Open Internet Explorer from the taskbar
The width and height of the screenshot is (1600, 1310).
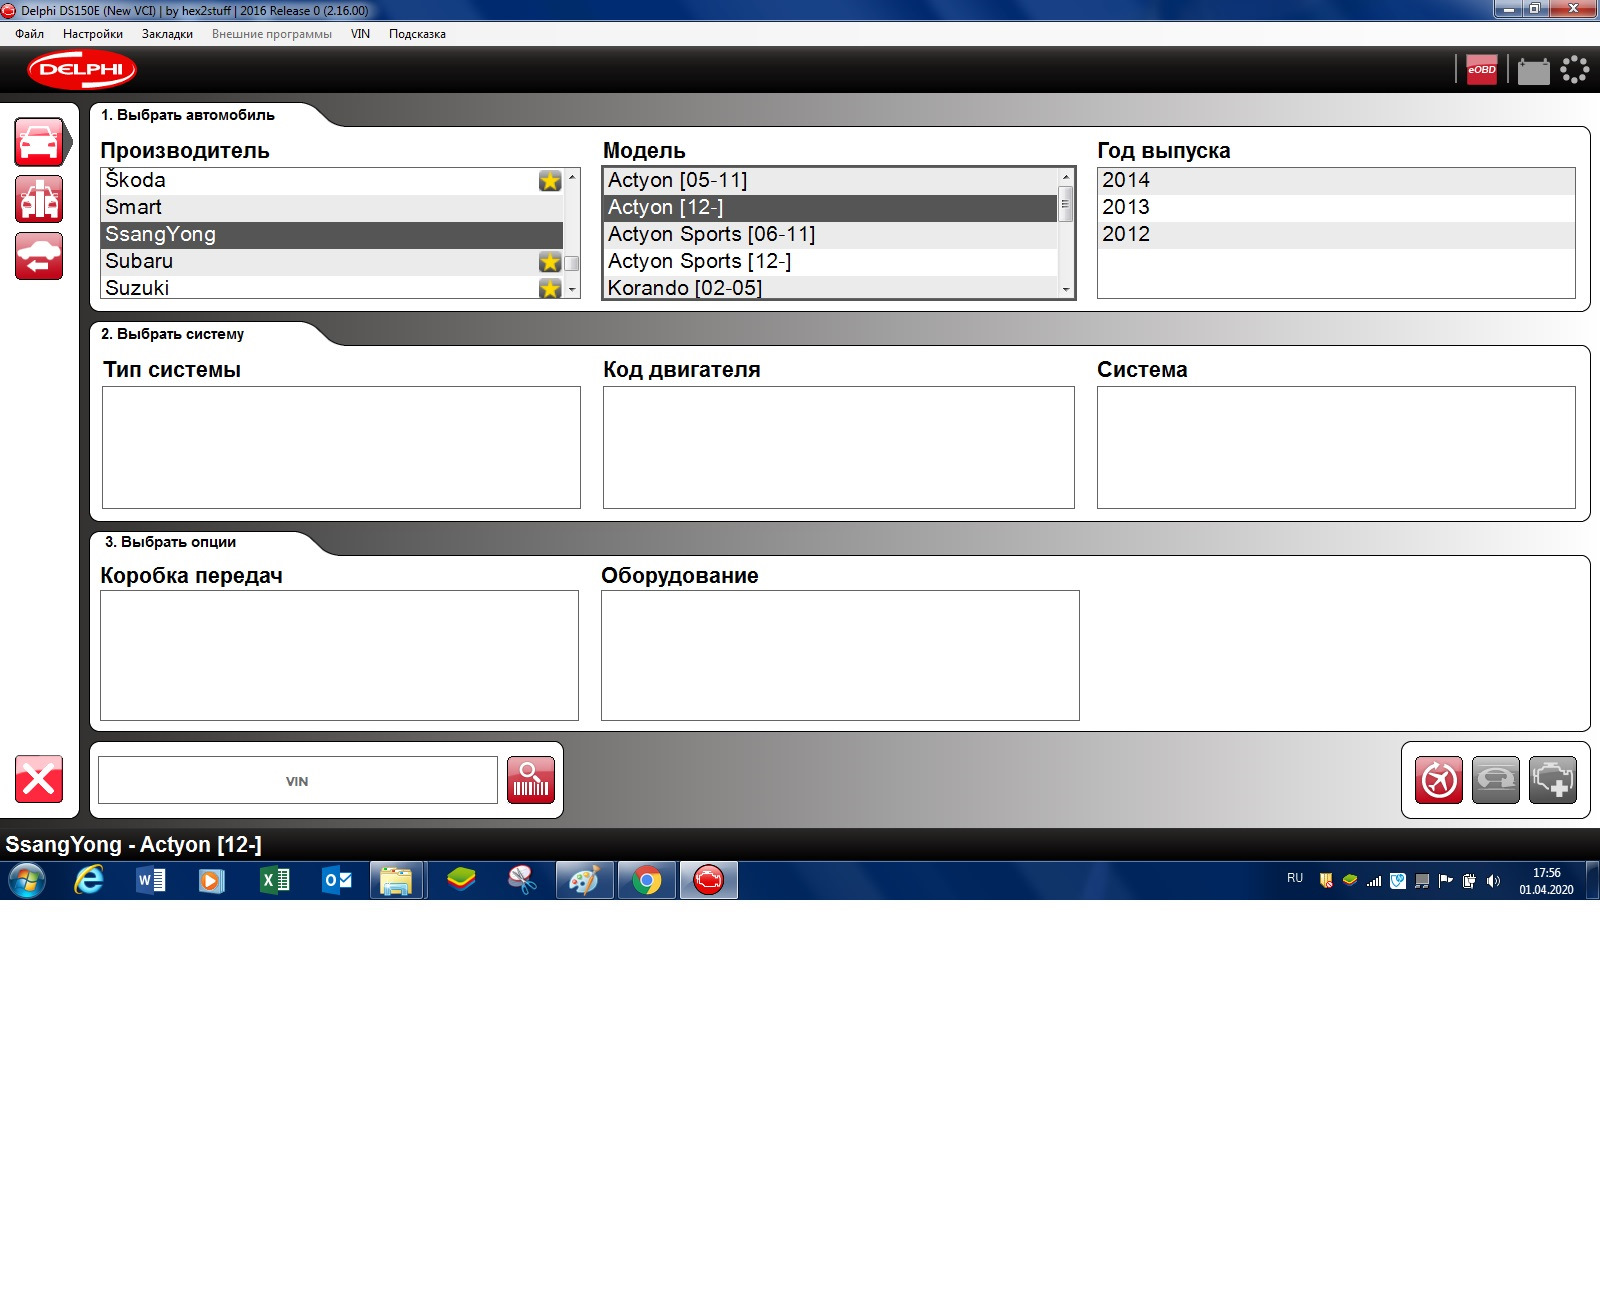tap(89, 880)
